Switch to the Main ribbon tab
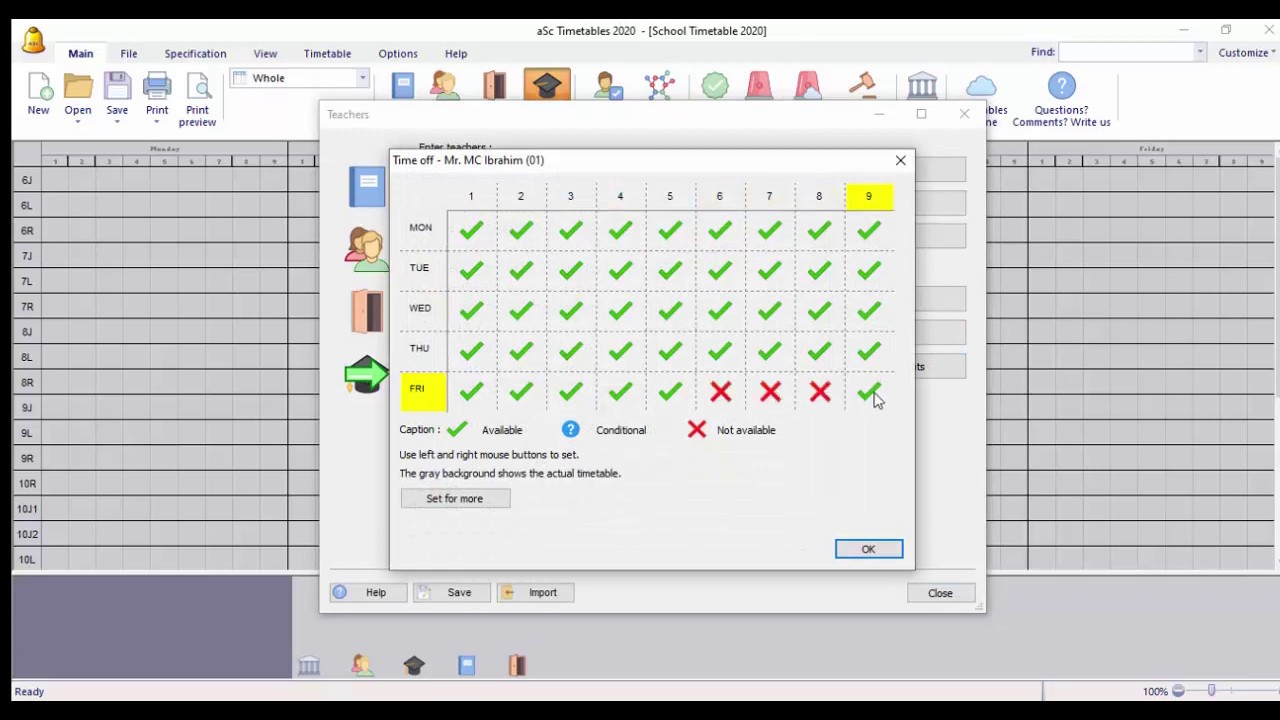The width and height of the screenshot is (1280, 720). (x=81, y=53)
